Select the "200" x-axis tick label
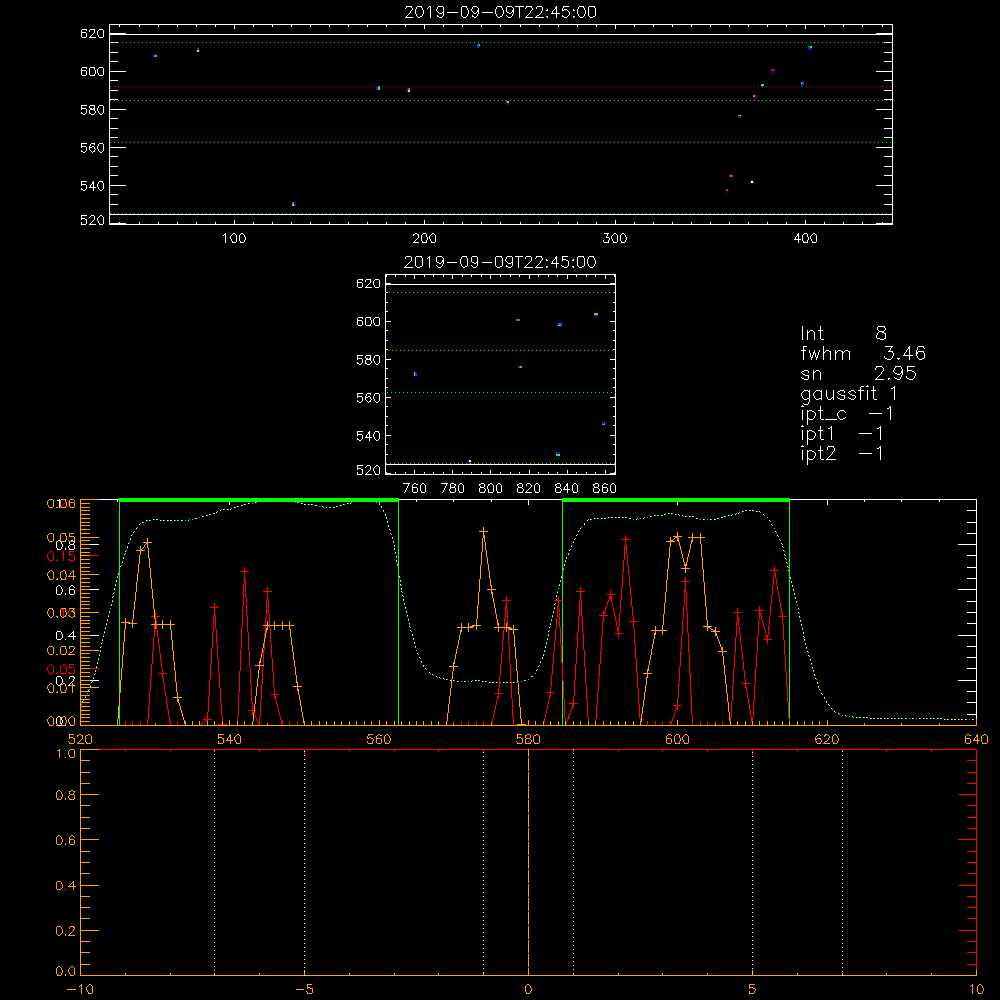 coord(424,239)
